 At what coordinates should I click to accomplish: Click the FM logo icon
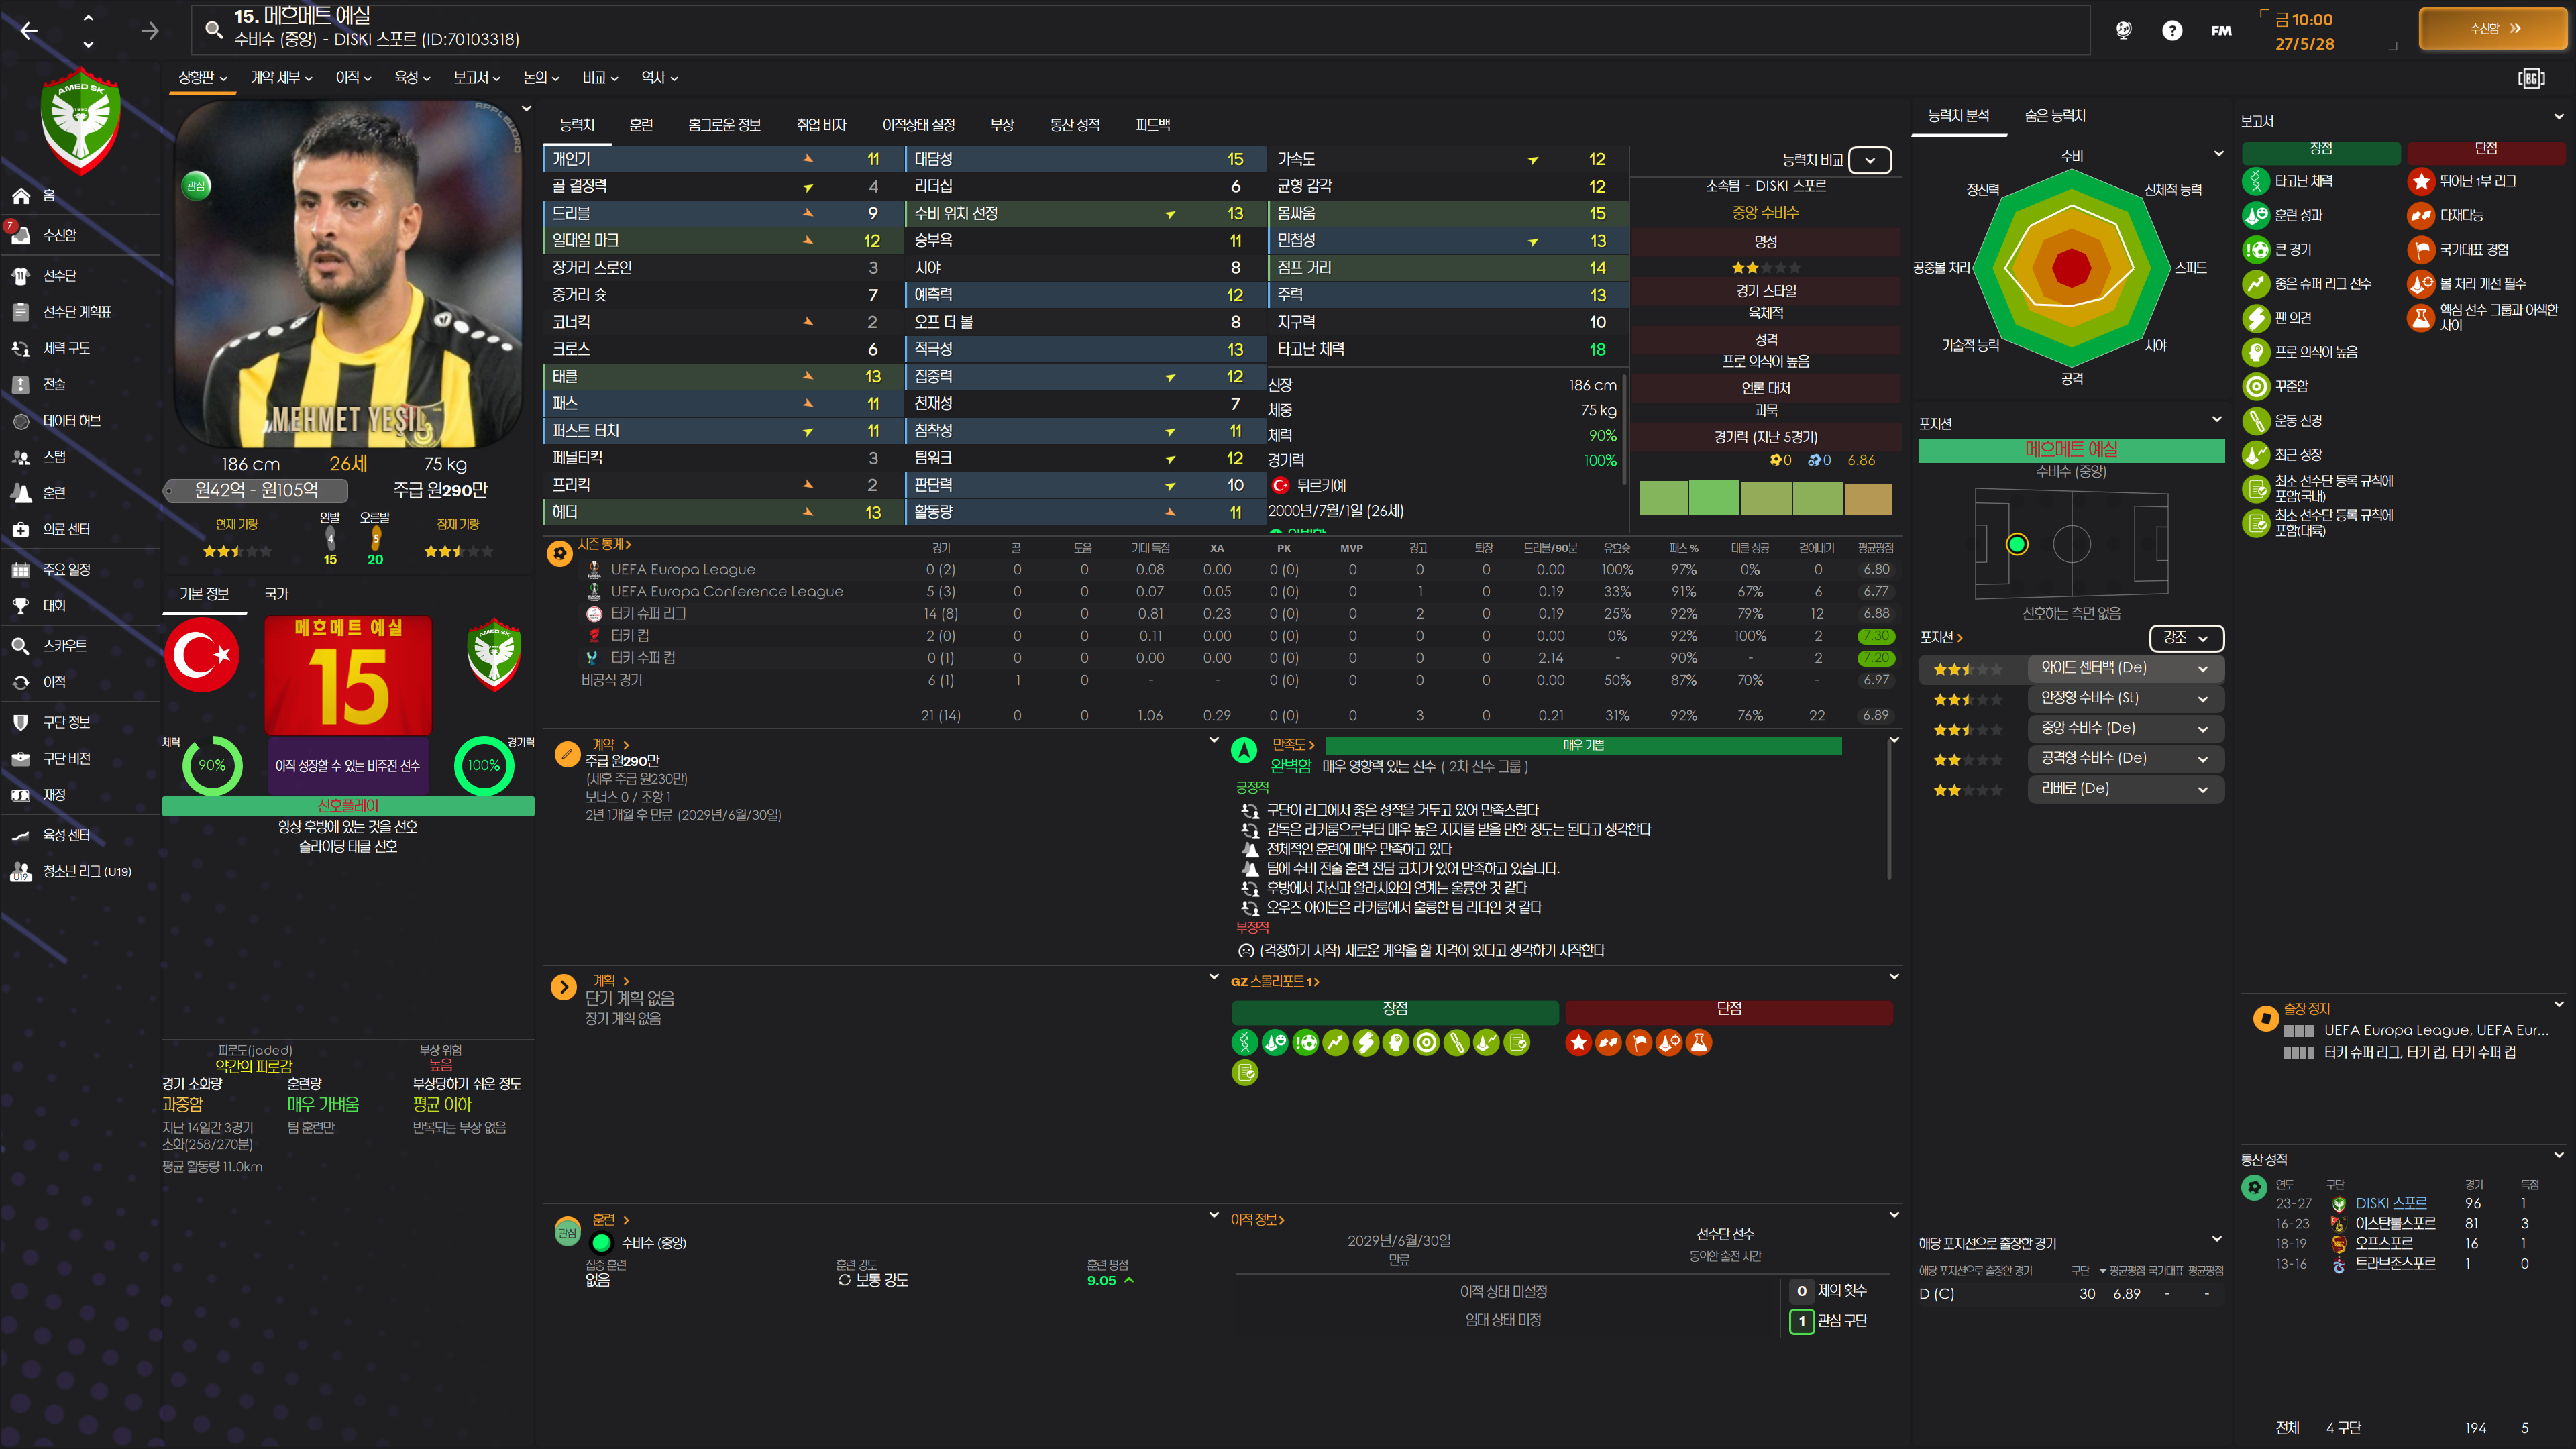2221,30
